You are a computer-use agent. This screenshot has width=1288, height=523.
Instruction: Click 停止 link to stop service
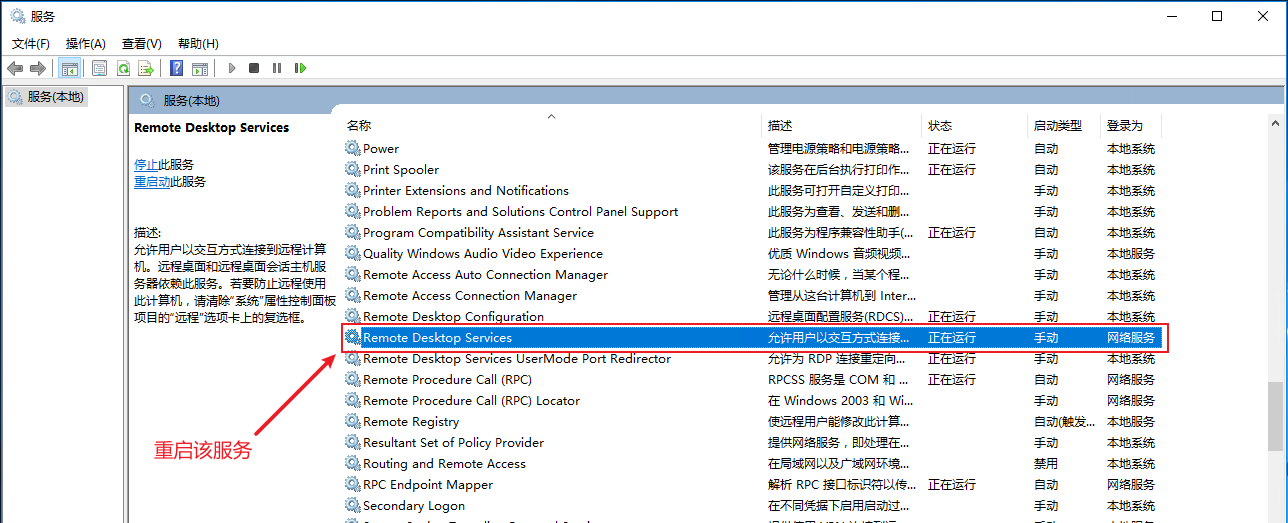(146, 164)
